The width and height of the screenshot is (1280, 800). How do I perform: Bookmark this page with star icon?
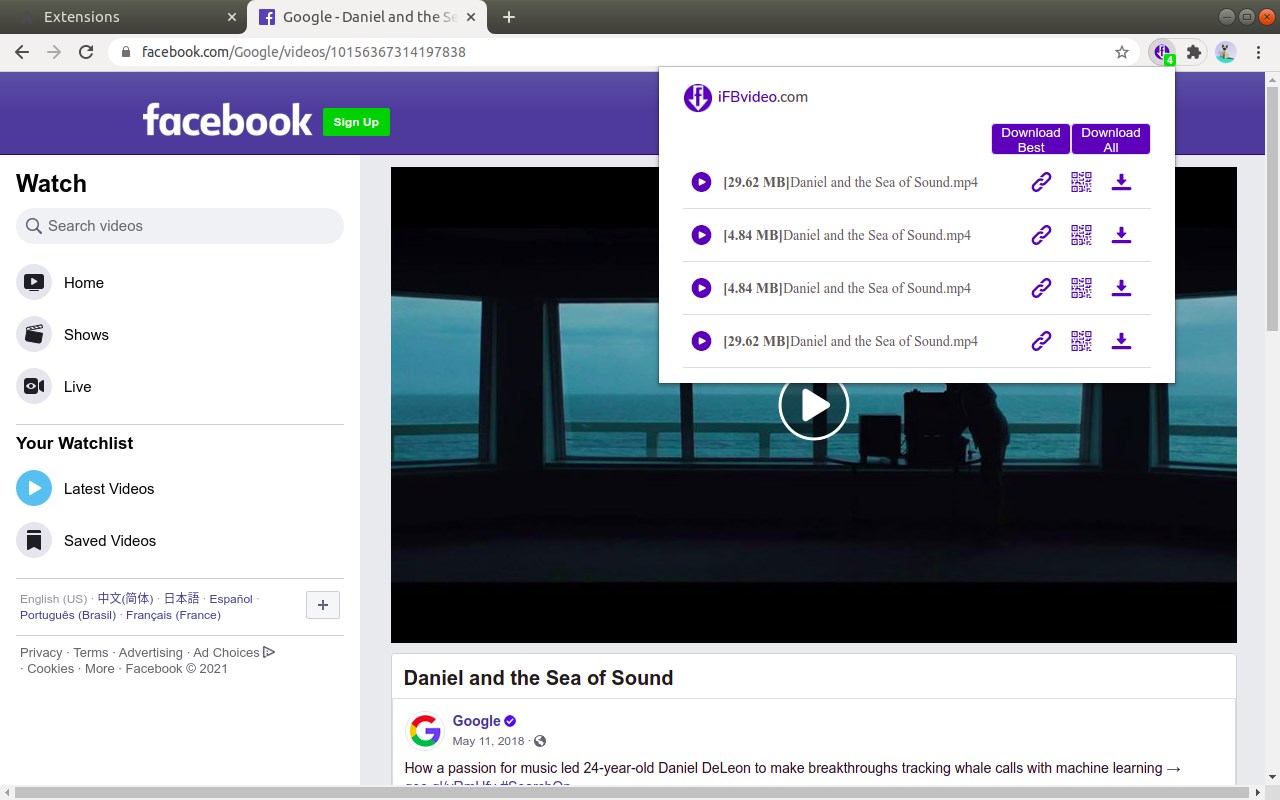pyautogui.click(x=1122, y=52)
